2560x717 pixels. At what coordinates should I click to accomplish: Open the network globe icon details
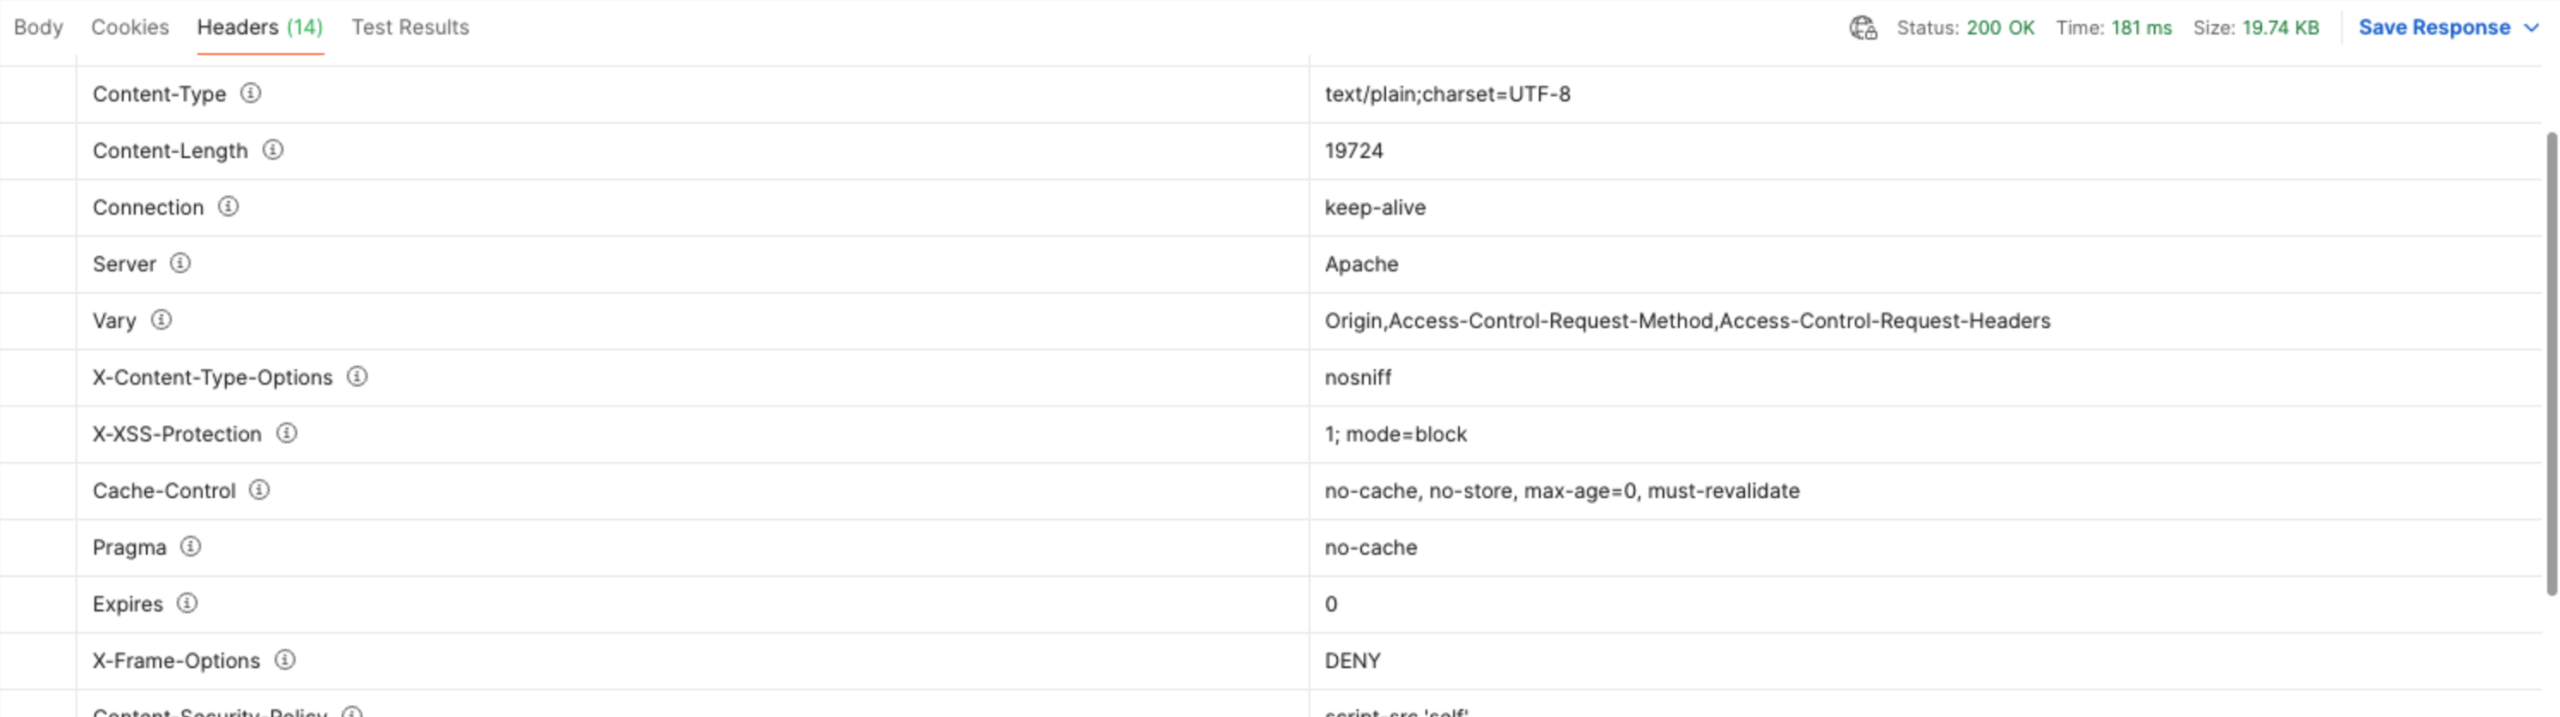[x=1862, y=28]
